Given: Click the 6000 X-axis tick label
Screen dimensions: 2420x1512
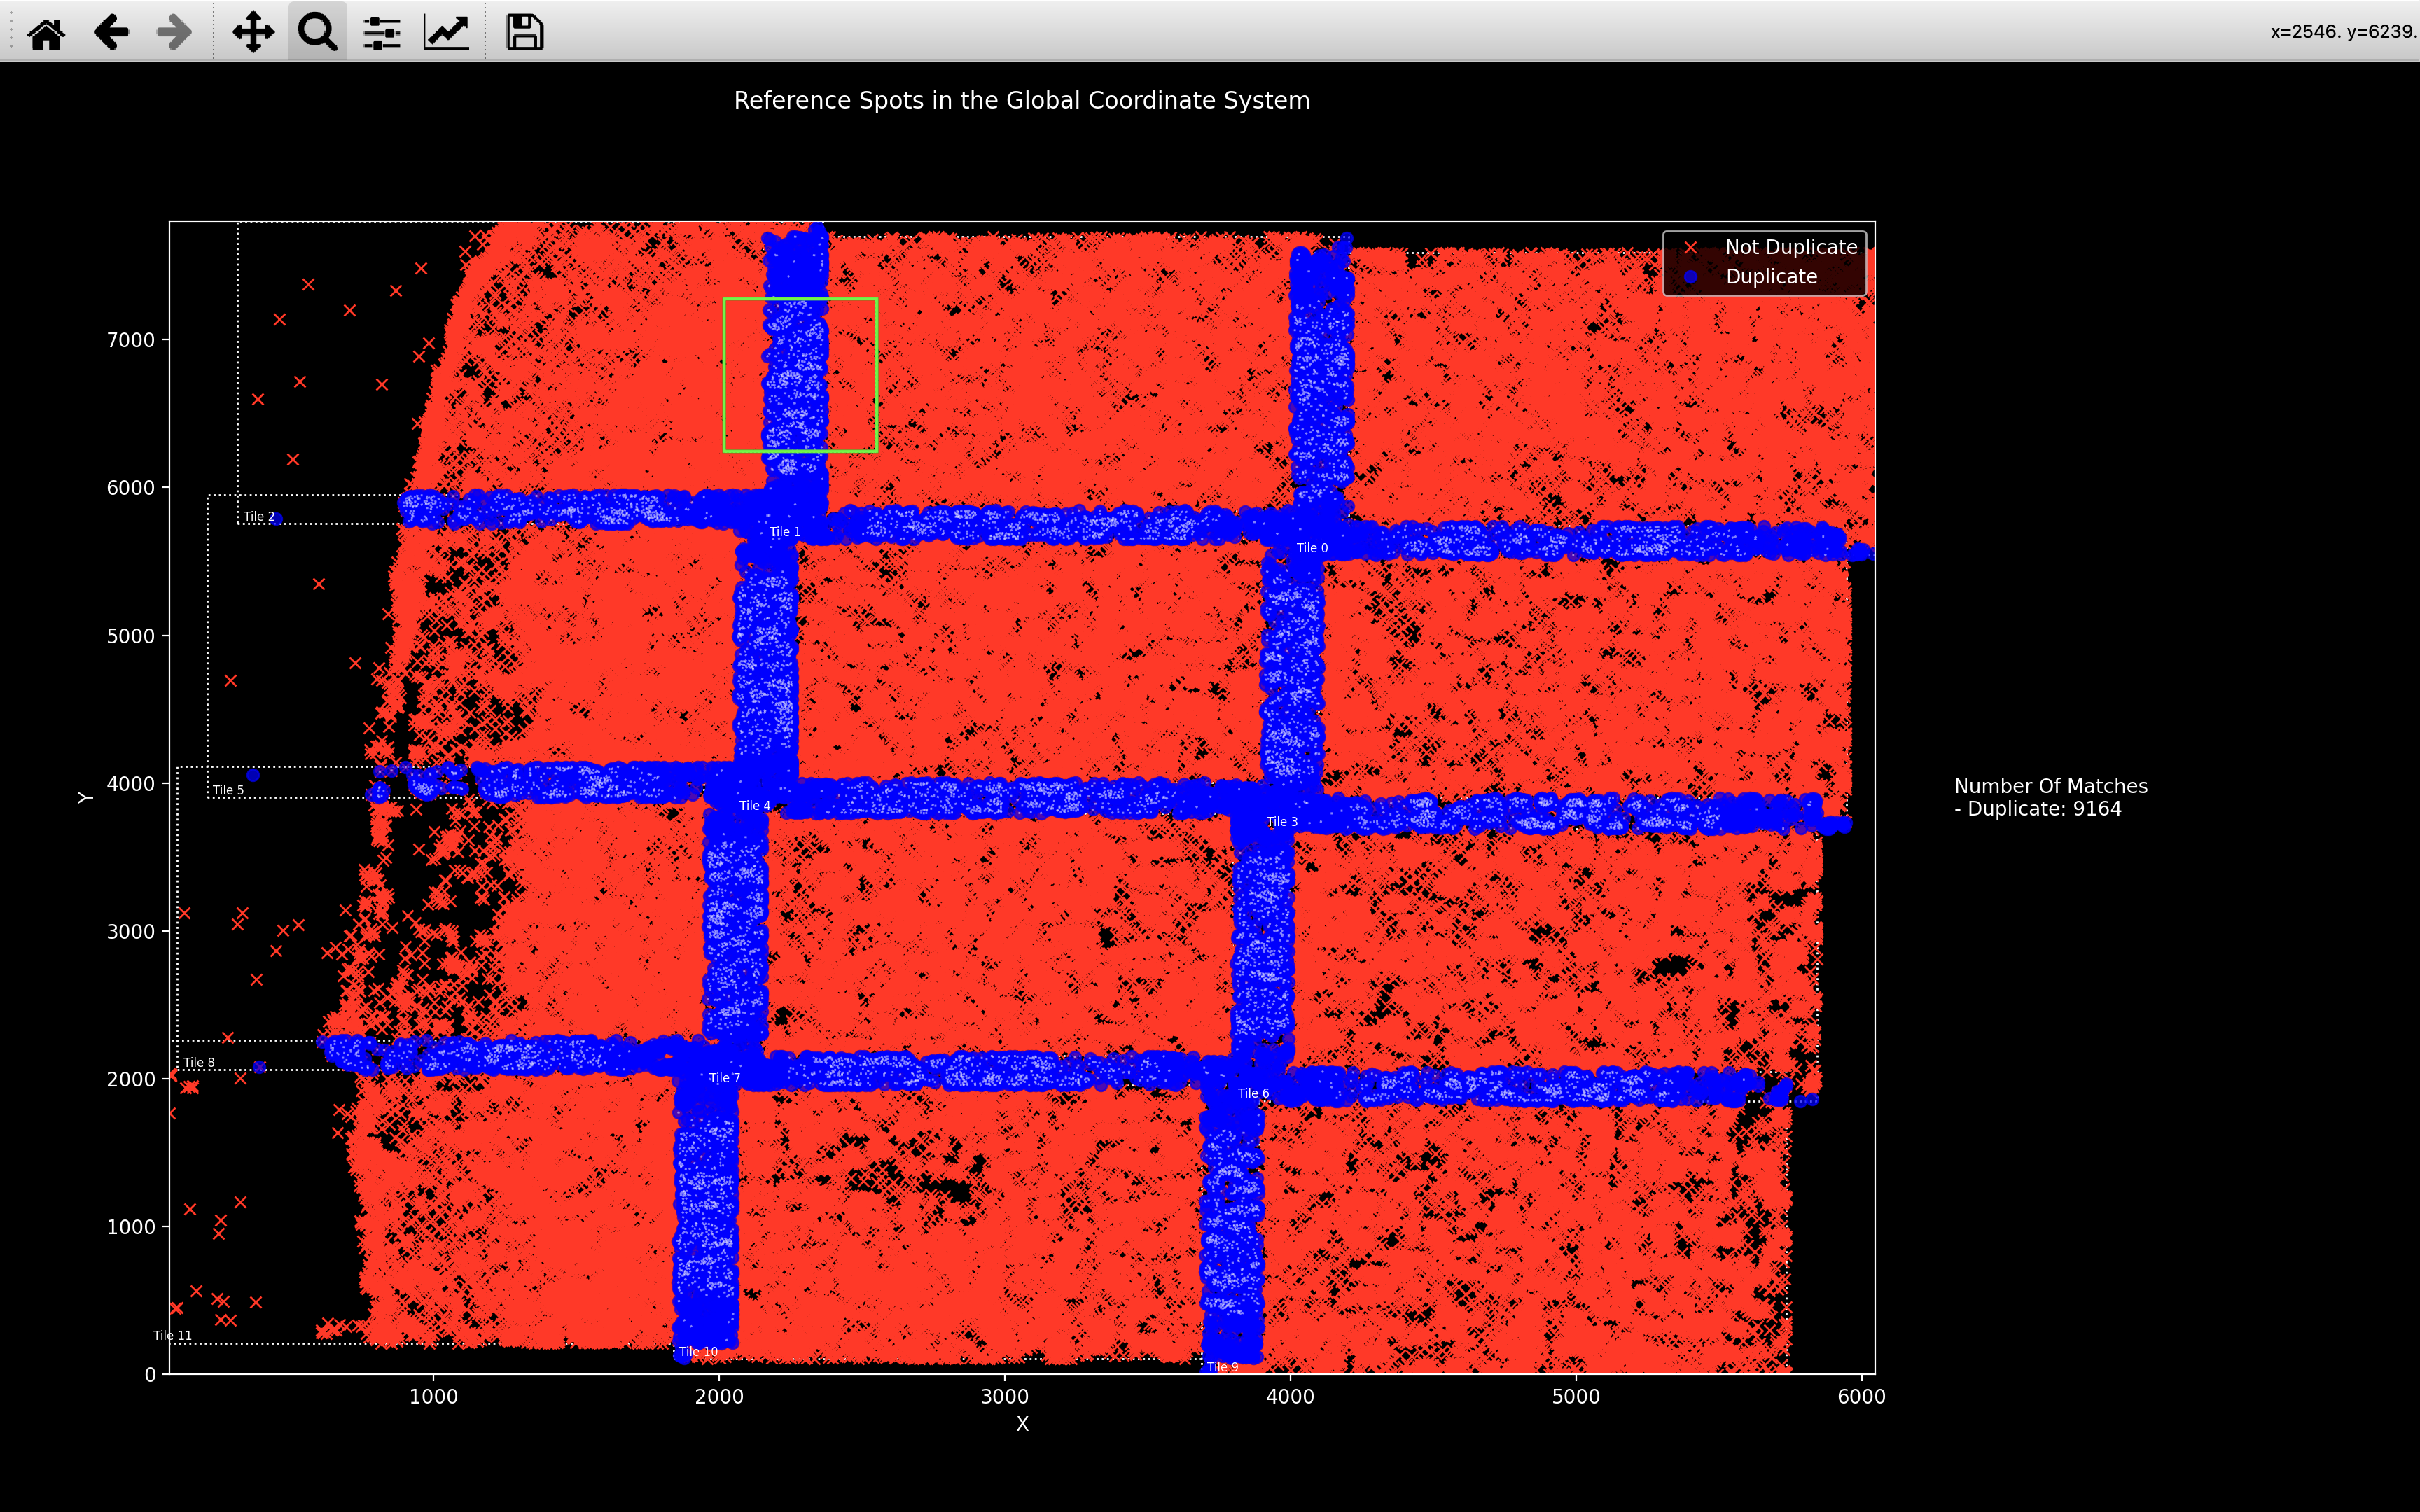Looking at the screenshot, I should pyautogui.click(x=1861, y=1397).
